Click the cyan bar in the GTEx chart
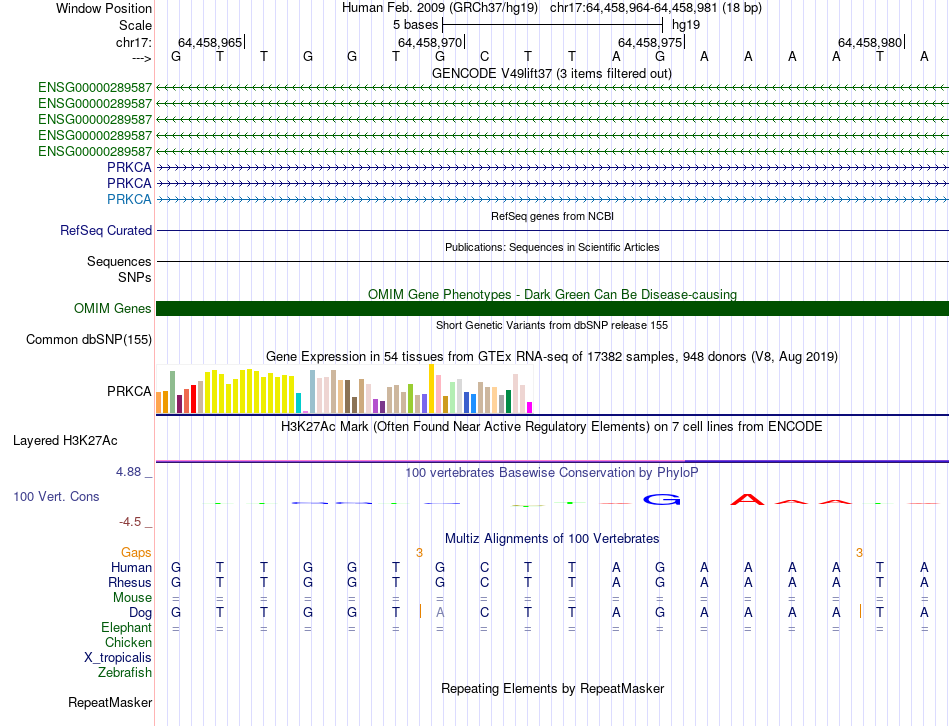 (298, 403)
